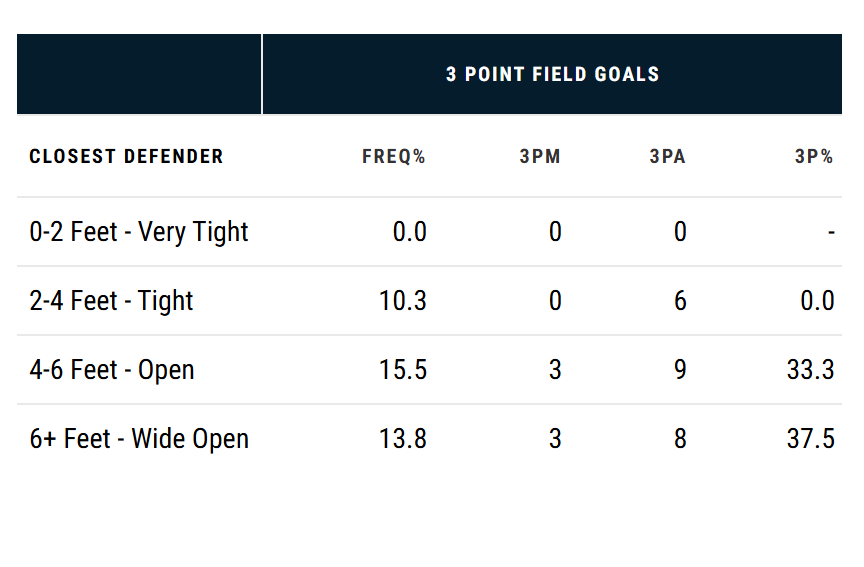Click the 37.5 three-point percentage

(x=810, y=439)
